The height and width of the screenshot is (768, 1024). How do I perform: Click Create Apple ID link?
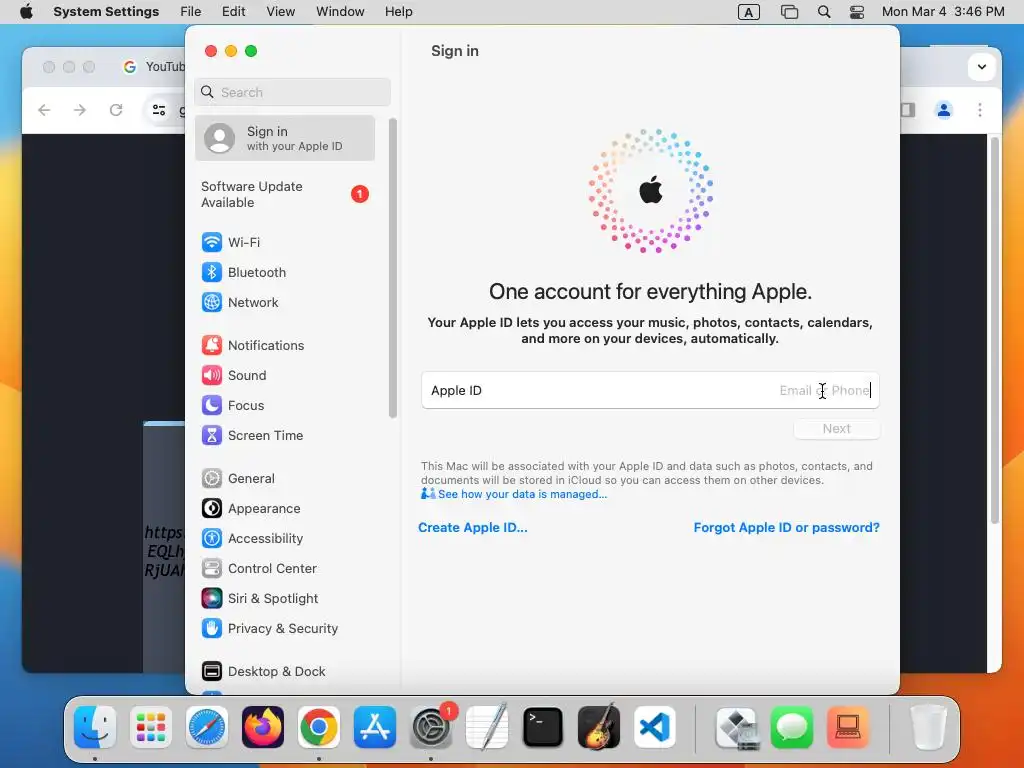472,528
